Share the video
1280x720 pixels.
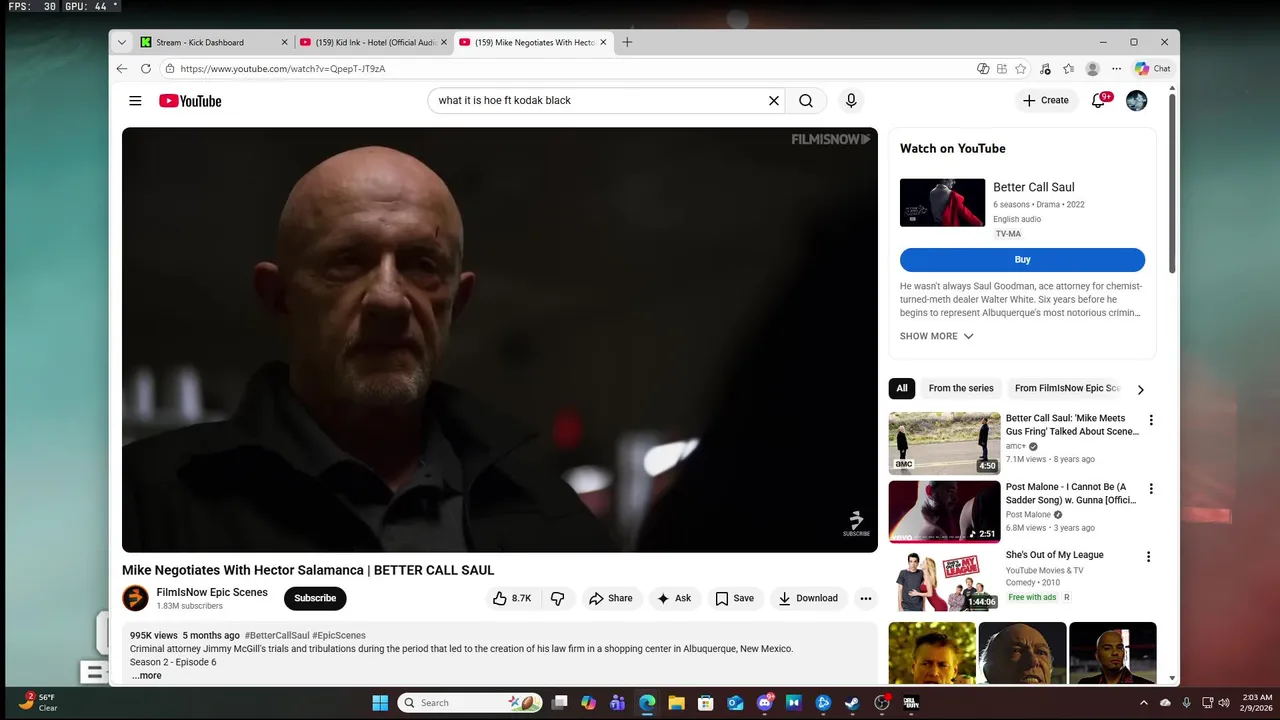[610, 598]
